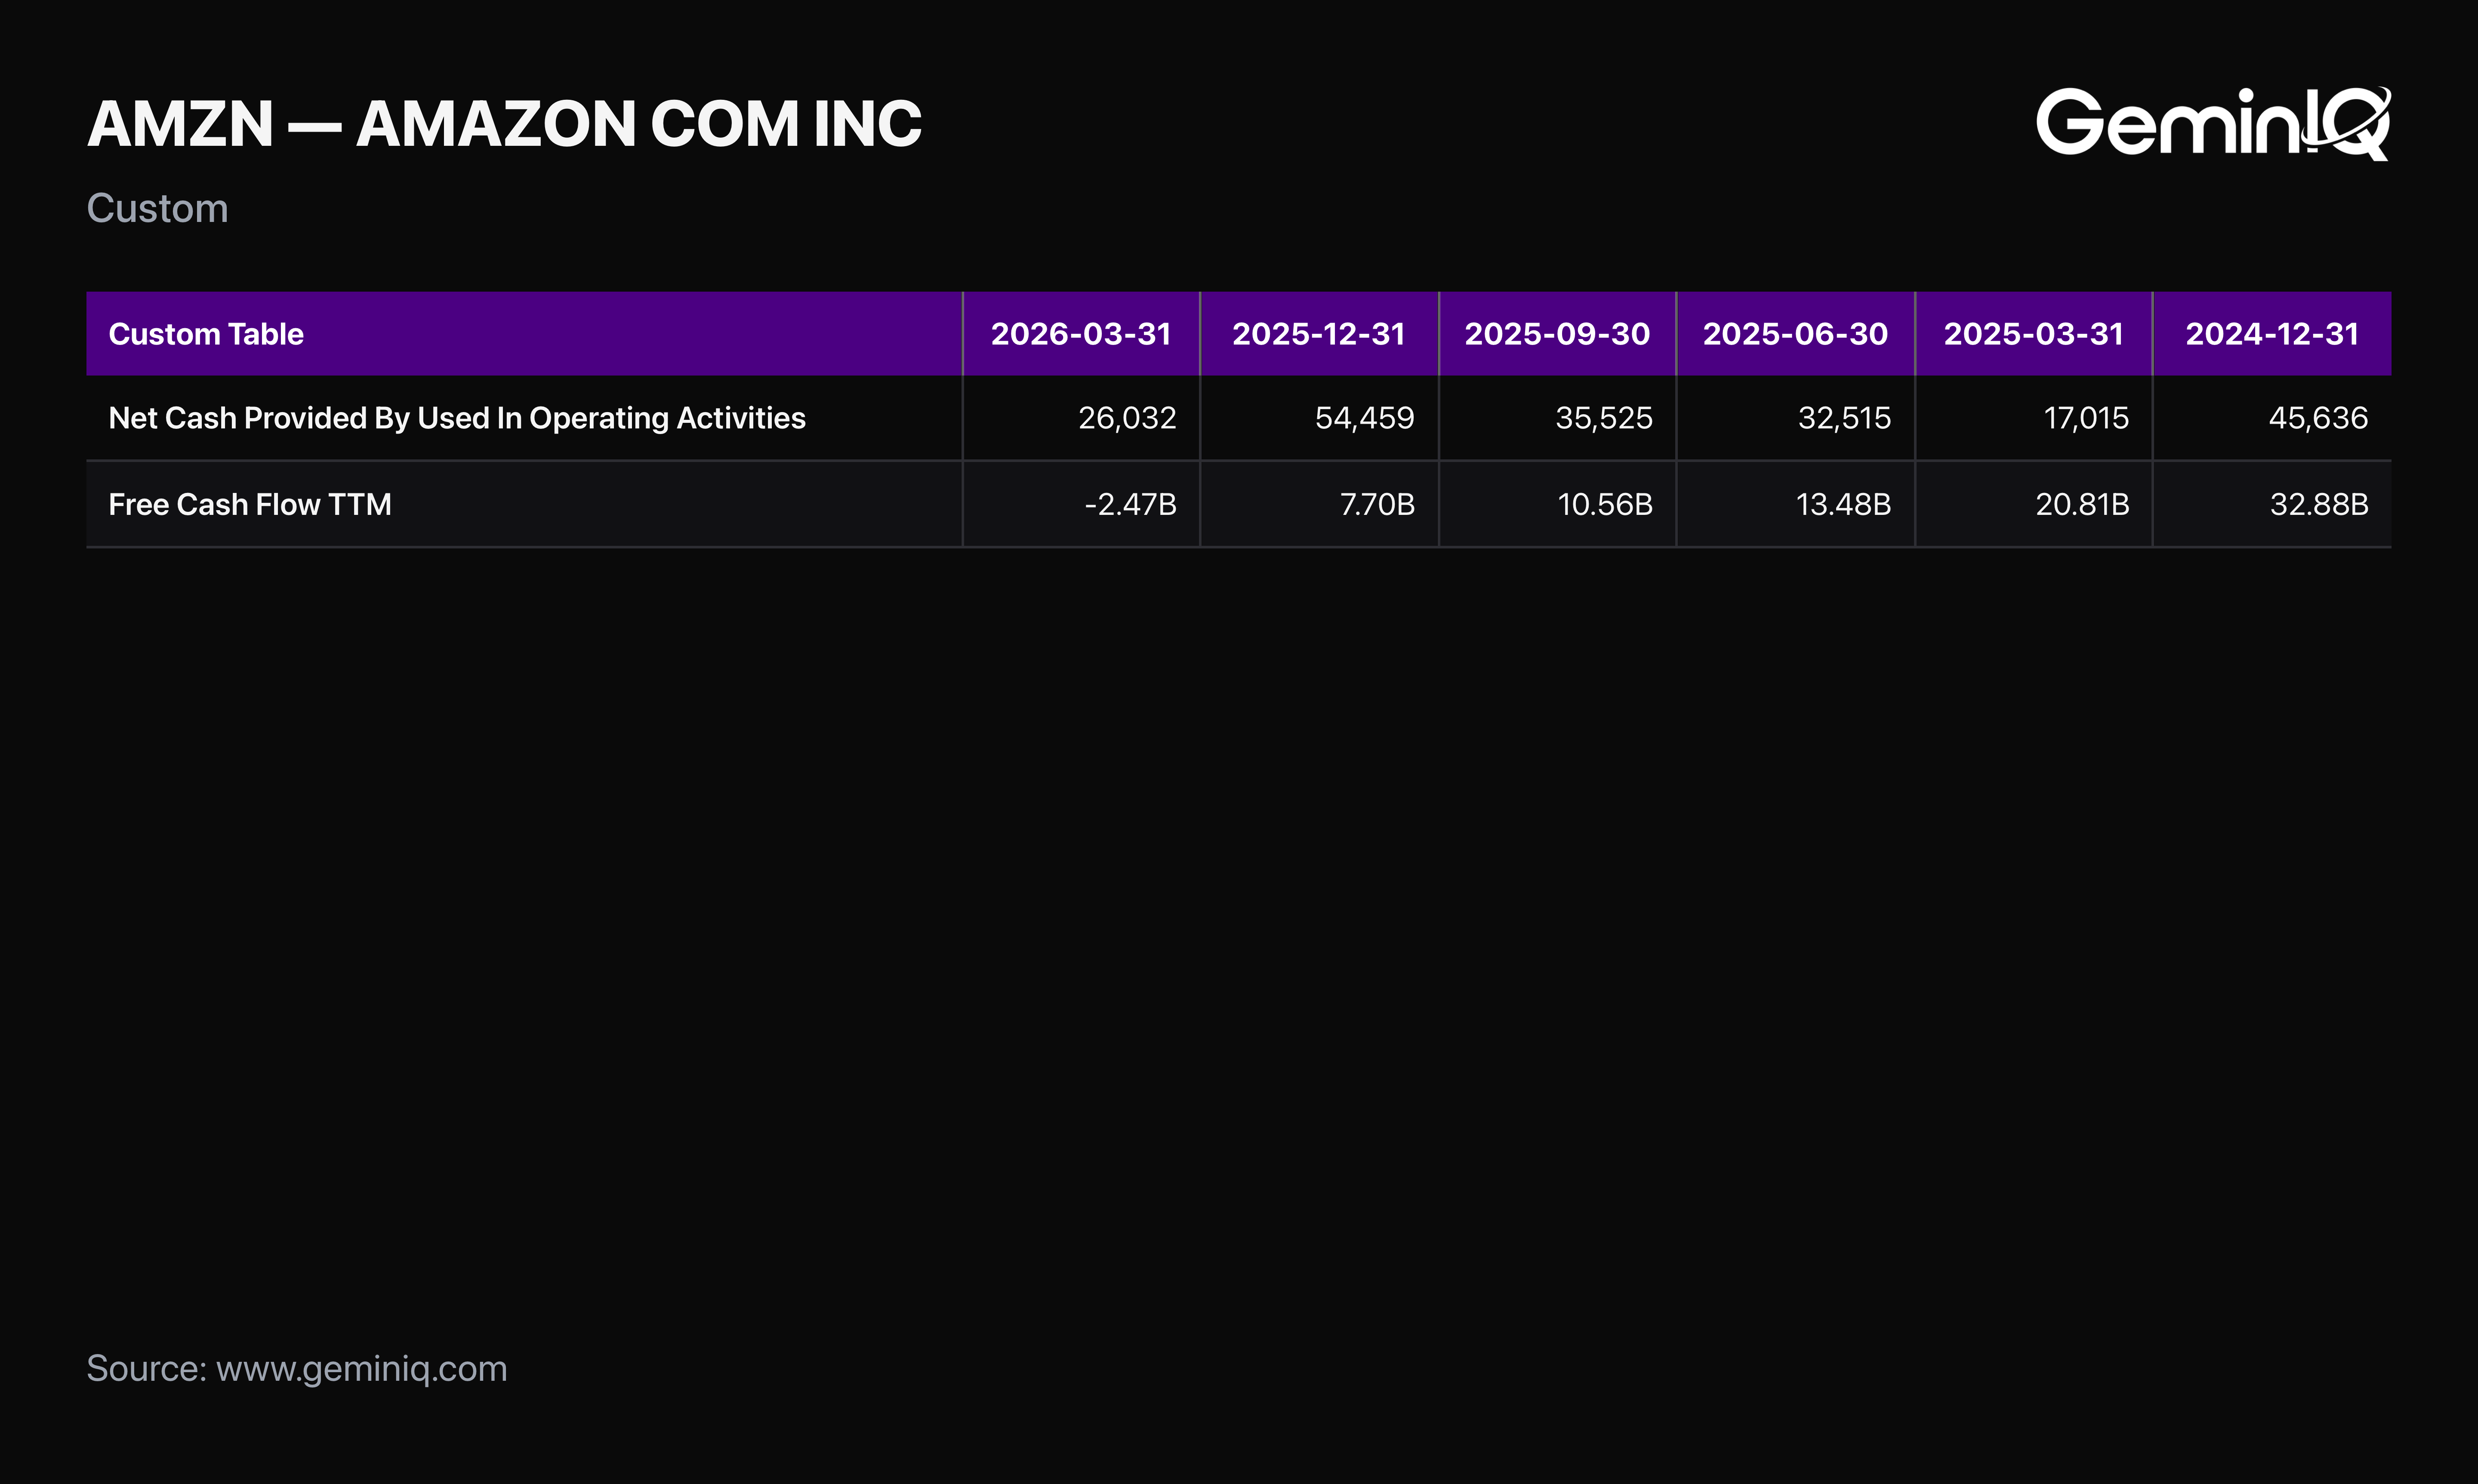Select the 2025-12-31 column header
2478x1484 pixels.
(1319, 334)
